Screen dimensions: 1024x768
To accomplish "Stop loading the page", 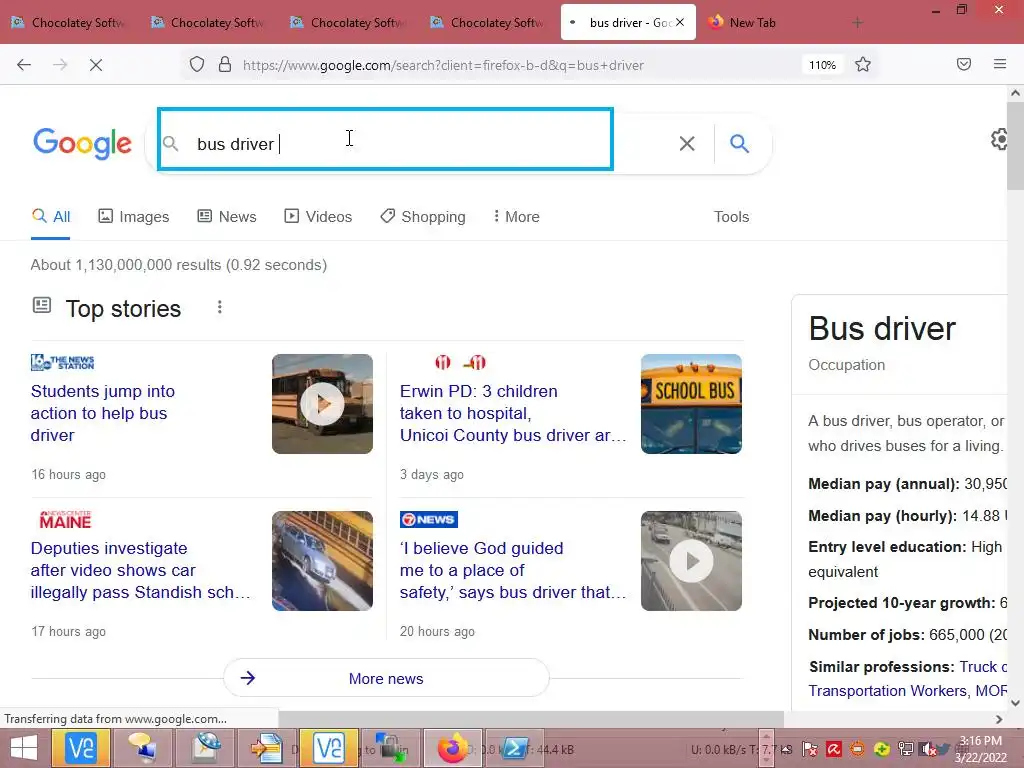I will (x=96, y=65).
